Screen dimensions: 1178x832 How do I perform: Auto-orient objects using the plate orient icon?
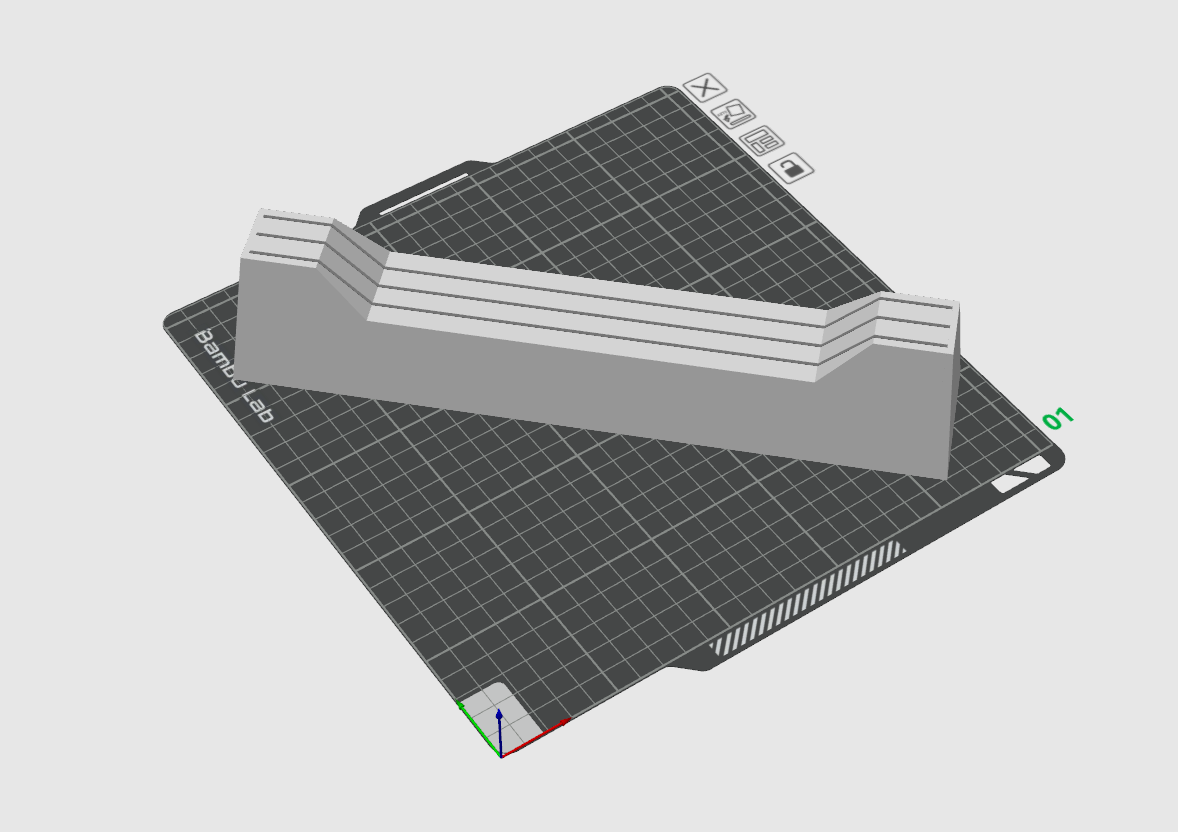pos(733,114)
